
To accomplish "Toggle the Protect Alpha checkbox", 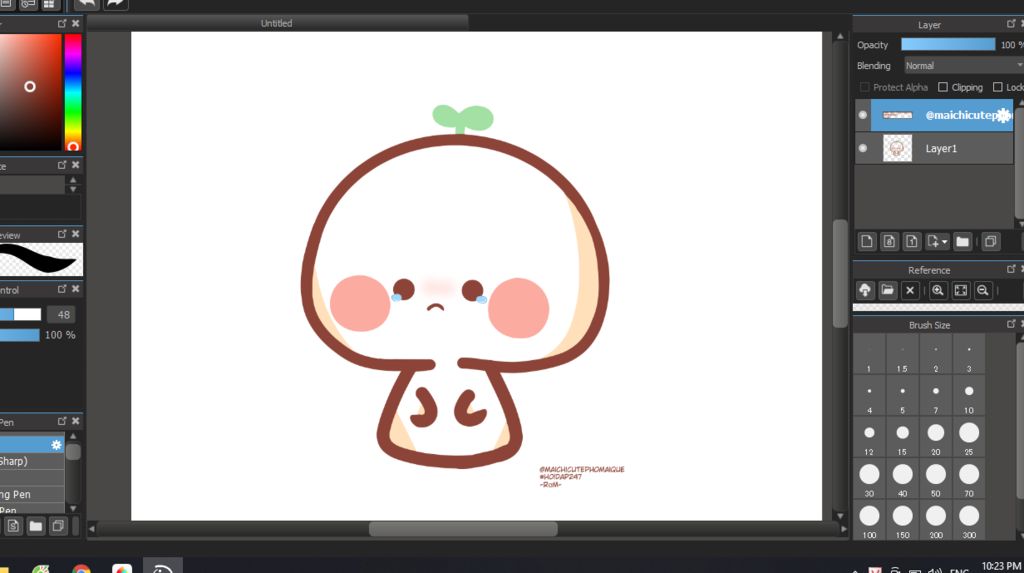I will point(865,87).
